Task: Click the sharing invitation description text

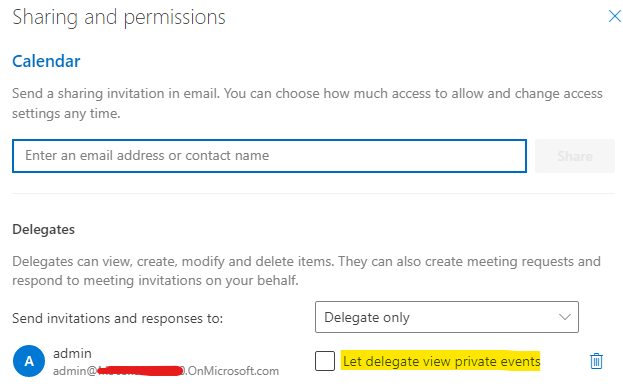Action: click(x=307, y=103)
